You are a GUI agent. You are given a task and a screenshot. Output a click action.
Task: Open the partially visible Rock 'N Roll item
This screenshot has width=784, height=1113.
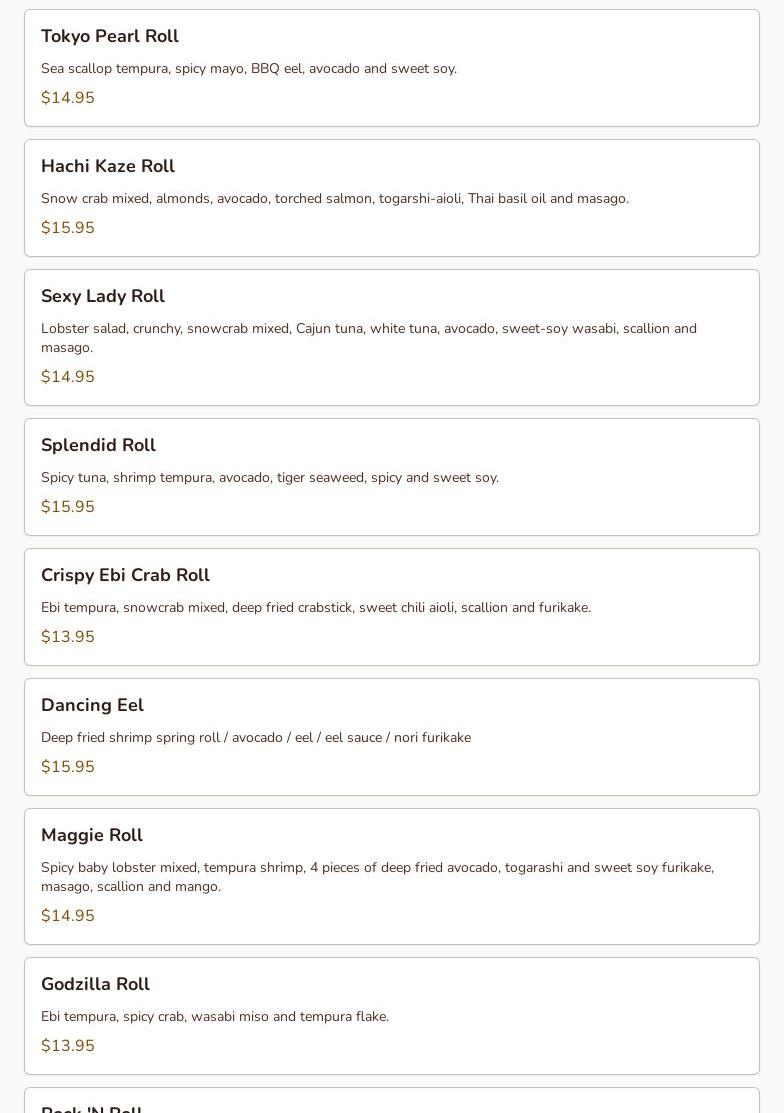pos(92,1106)
